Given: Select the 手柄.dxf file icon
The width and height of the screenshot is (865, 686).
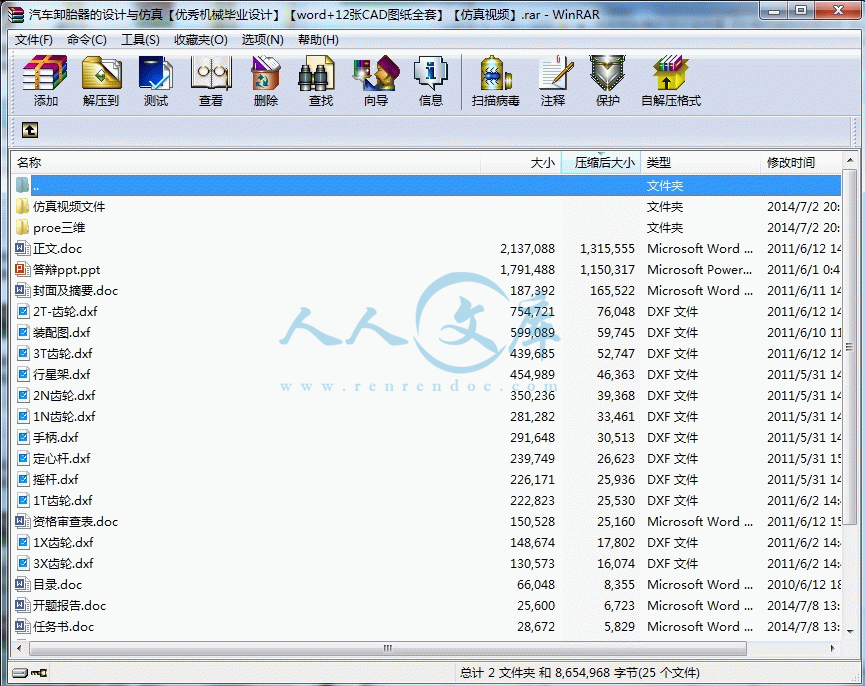Looking at the screenshot, I should pyautogui.click(x=23, y=437).
